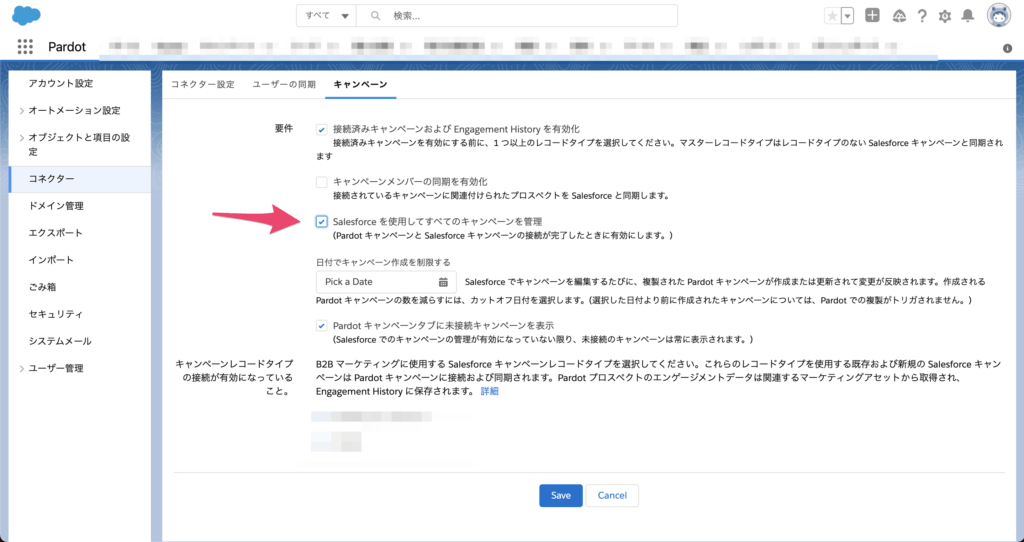1024x542 pixels.
Task: Open the setup gear icon
Action: tap(945, 16)
